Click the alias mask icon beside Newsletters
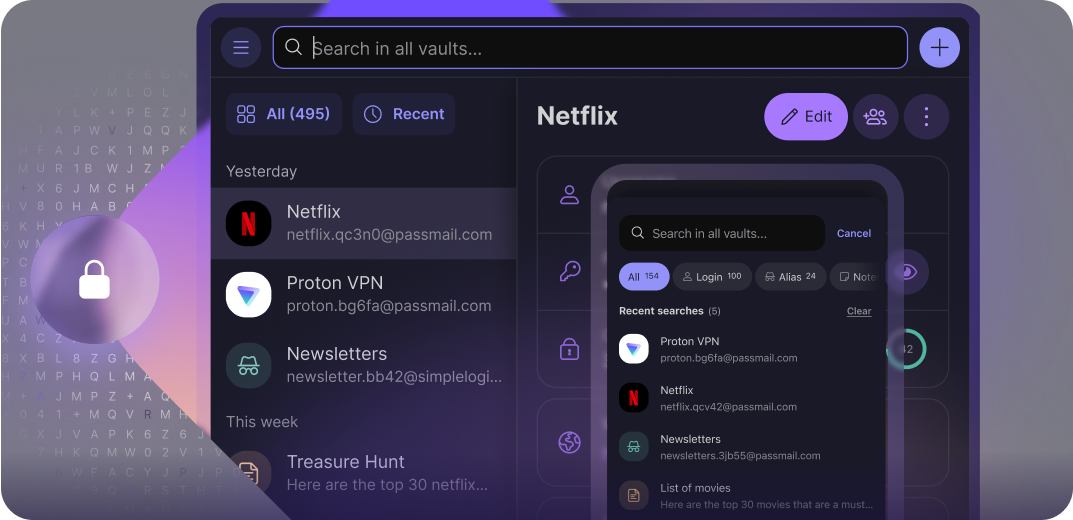This screenshot has height=520, width=1073. [248, 365]
